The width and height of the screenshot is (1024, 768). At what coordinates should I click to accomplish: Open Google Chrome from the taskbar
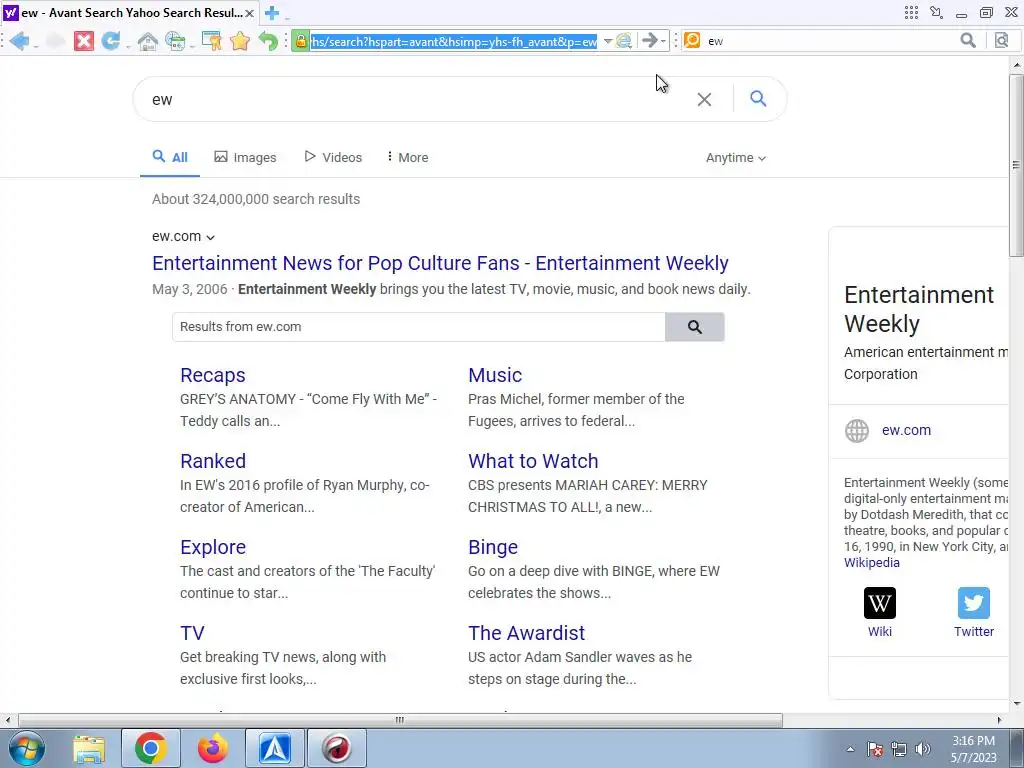151,748
